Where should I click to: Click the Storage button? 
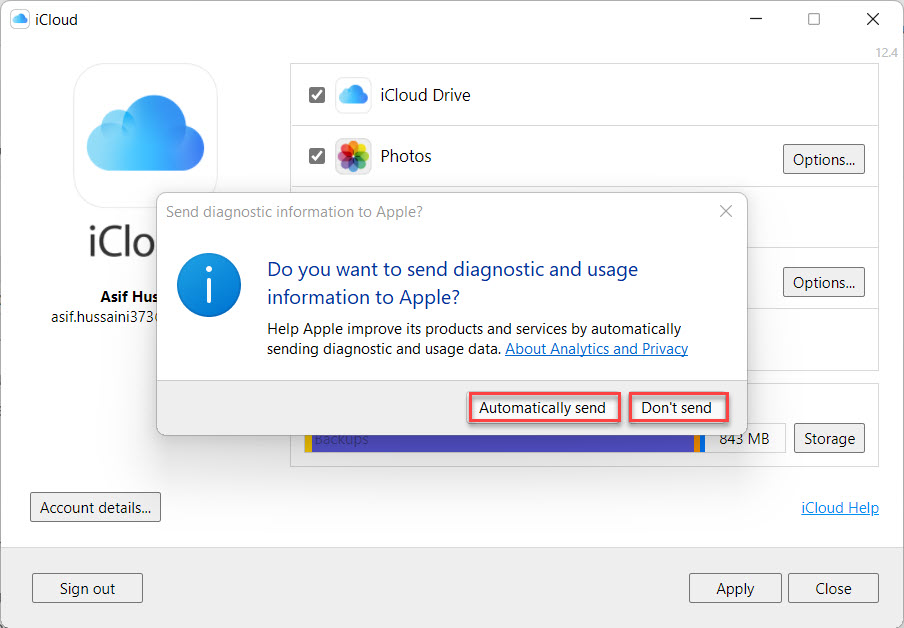(829, 438)
